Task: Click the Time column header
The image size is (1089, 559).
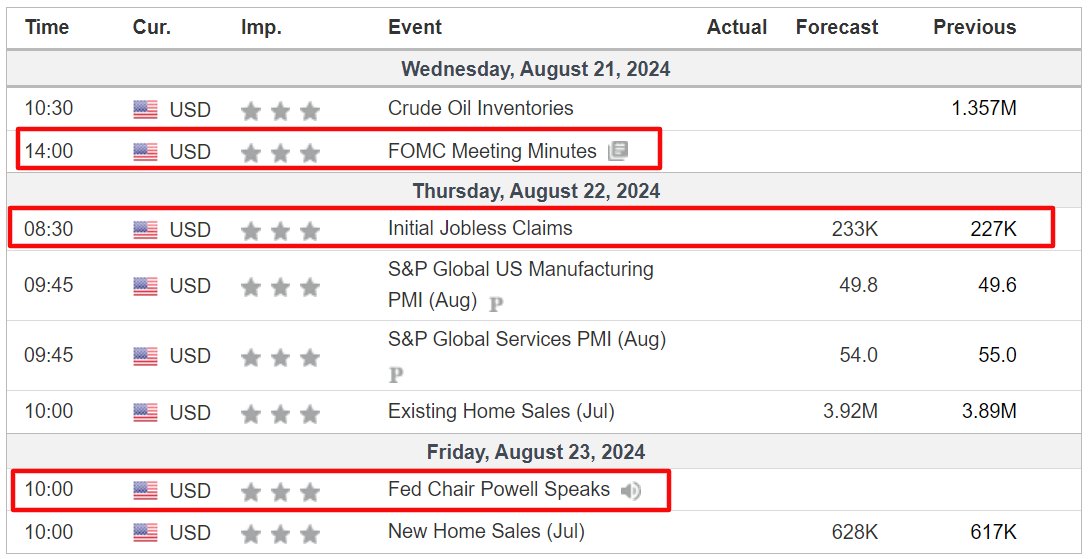Action: [x=47, y=27]
